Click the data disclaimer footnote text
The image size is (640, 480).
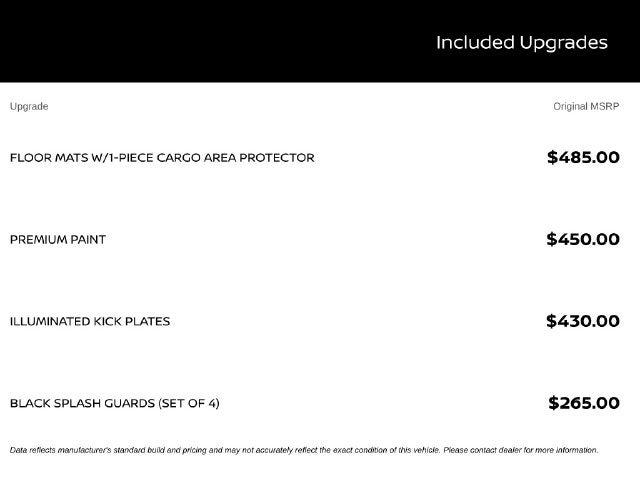coord(304,450)
